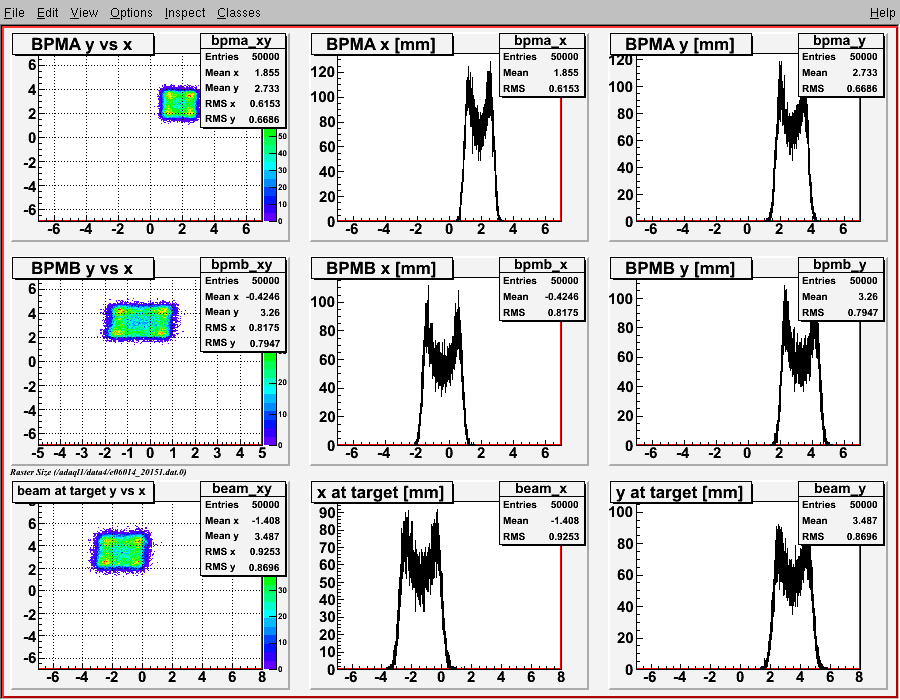Click the BPMA y vs x beam spot cluster
Image resolution: width=900 pixels, height=700 pixels.
coord(179,103)
